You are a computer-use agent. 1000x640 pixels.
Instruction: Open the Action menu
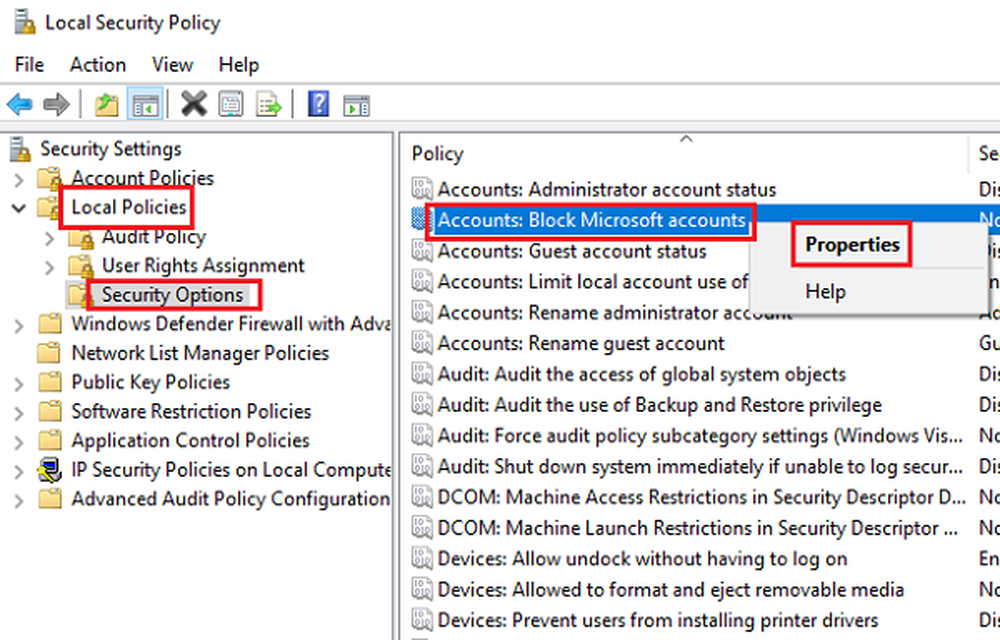(x=98, y=64)
